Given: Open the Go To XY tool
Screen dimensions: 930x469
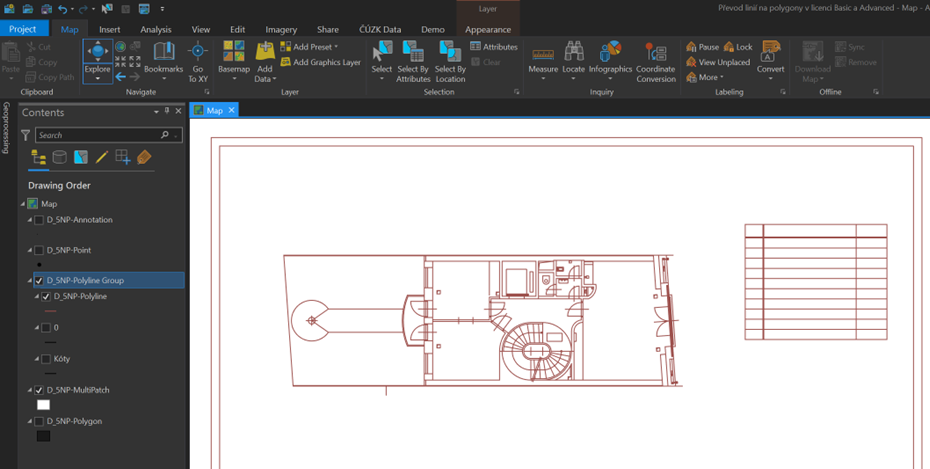Looking at the screenshot, I should [x=198, y=62].
